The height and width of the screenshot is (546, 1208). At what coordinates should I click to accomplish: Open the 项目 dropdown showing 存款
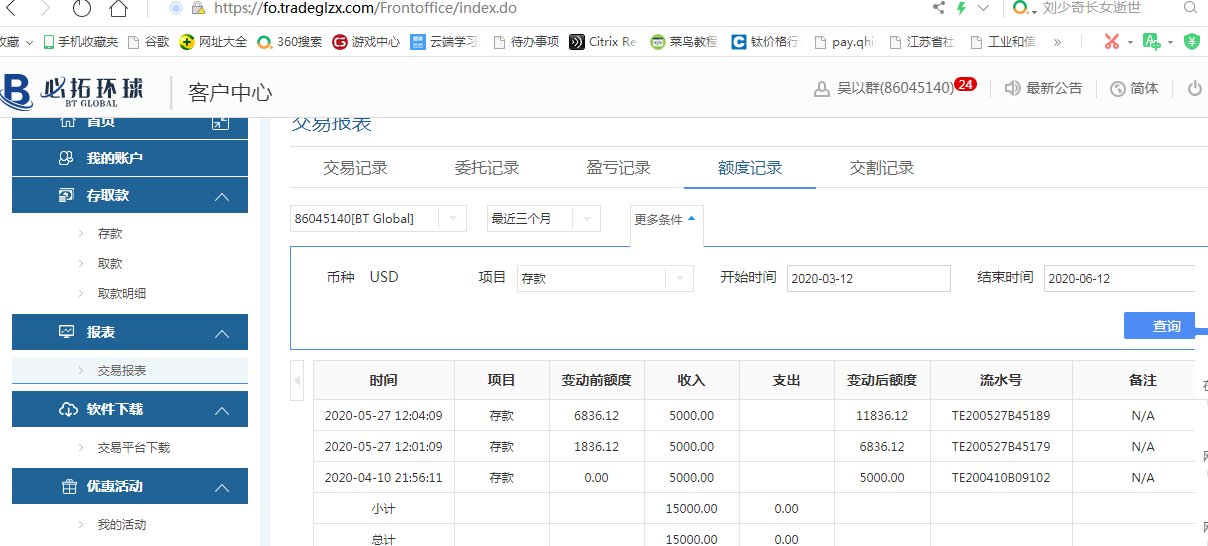(x=604, y=279)
